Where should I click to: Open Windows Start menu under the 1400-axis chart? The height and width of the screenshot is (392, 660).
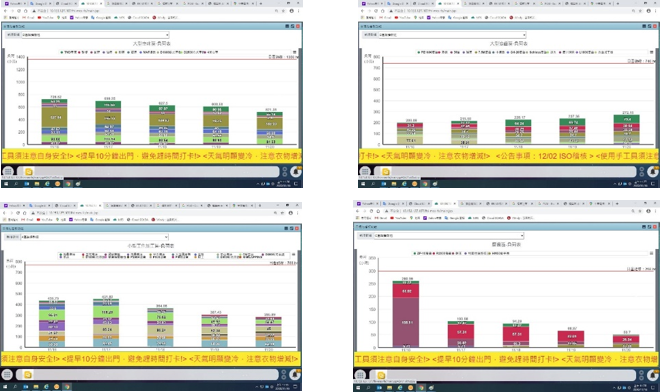pos(6,184)
